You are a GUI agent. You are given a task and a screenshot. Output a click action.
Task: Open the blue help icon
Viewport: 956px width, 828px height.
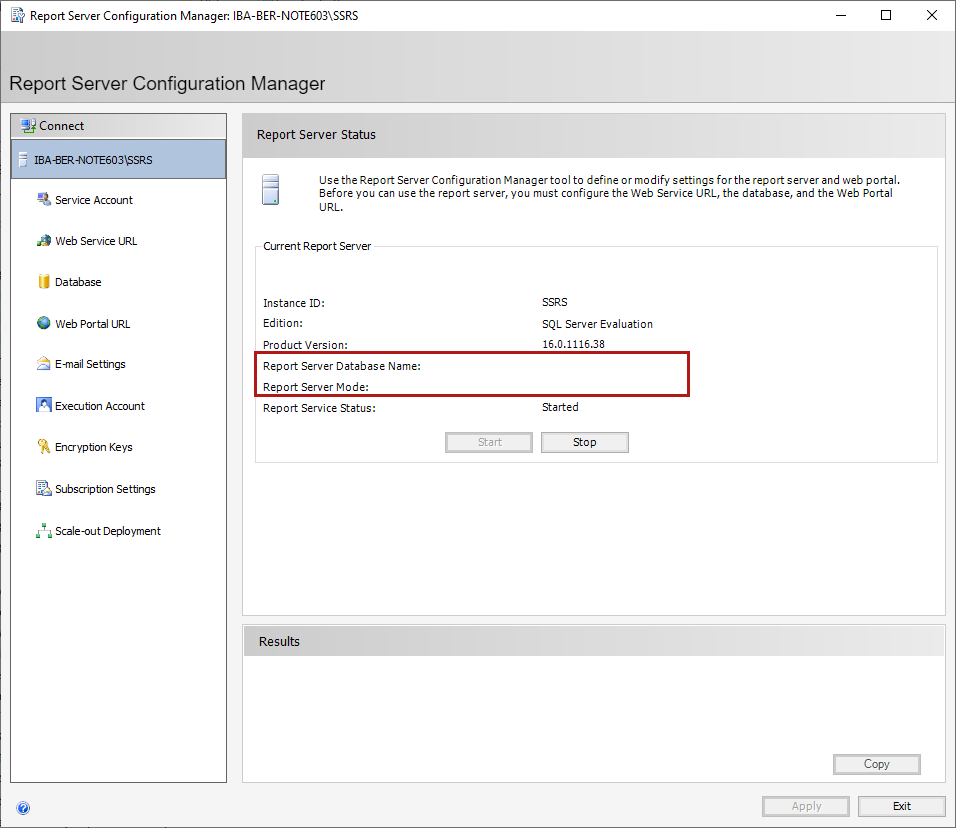[23, 808]
